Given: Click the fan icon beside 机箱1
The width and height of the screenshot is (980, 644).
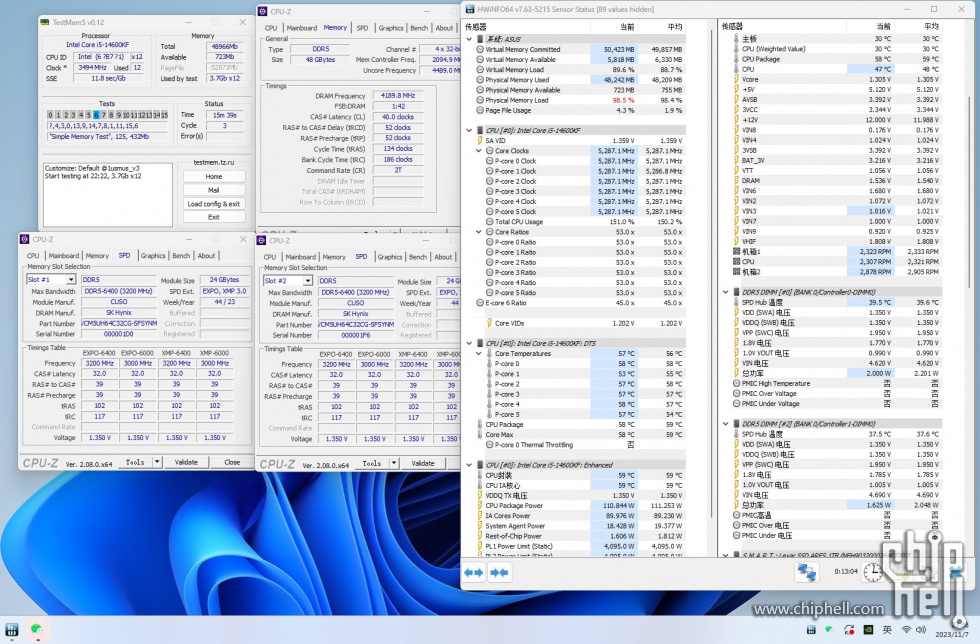Looking at the screenshot, I should pos(737,251).
